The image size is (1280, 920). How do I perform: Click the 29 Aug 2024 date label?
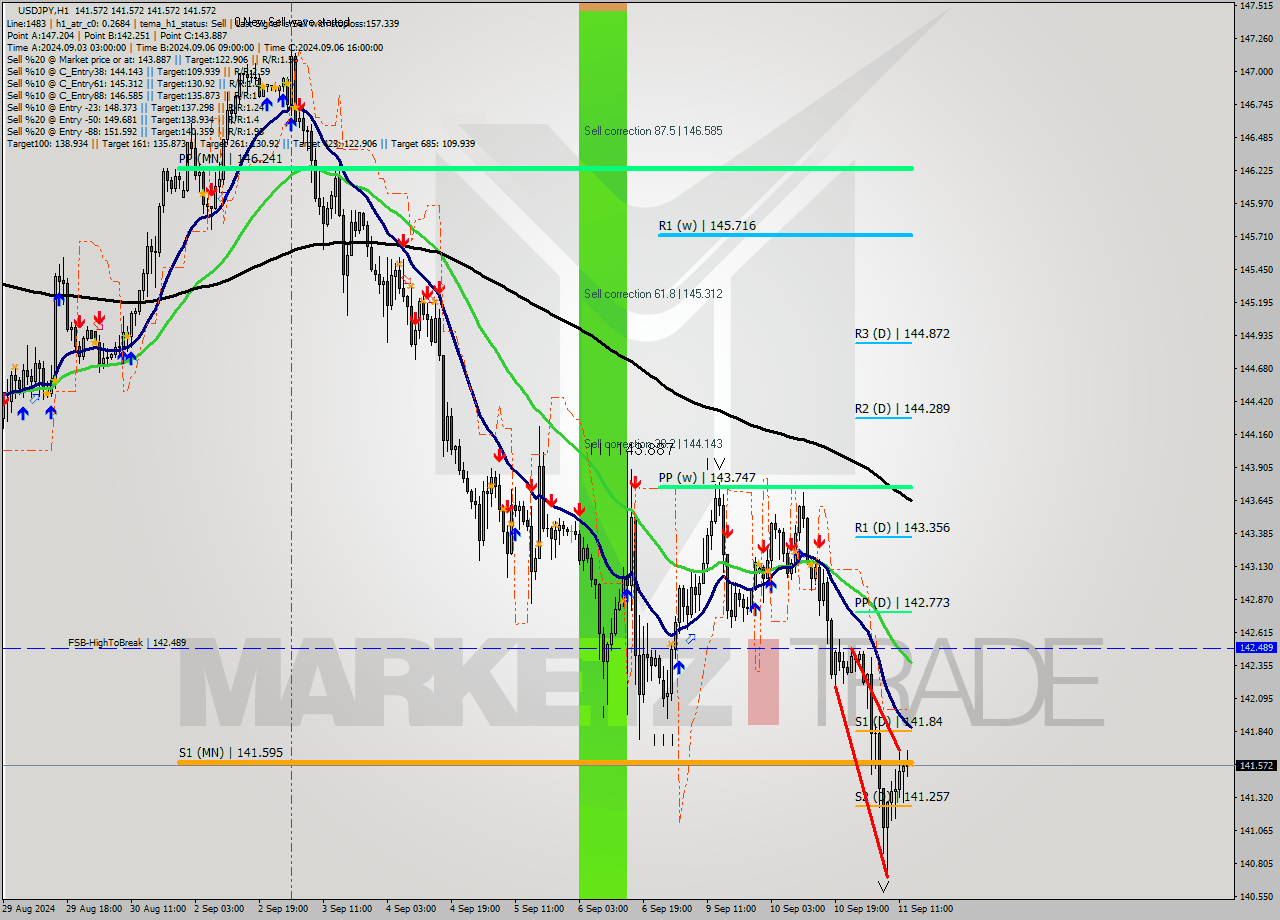(x=30, y=909)
